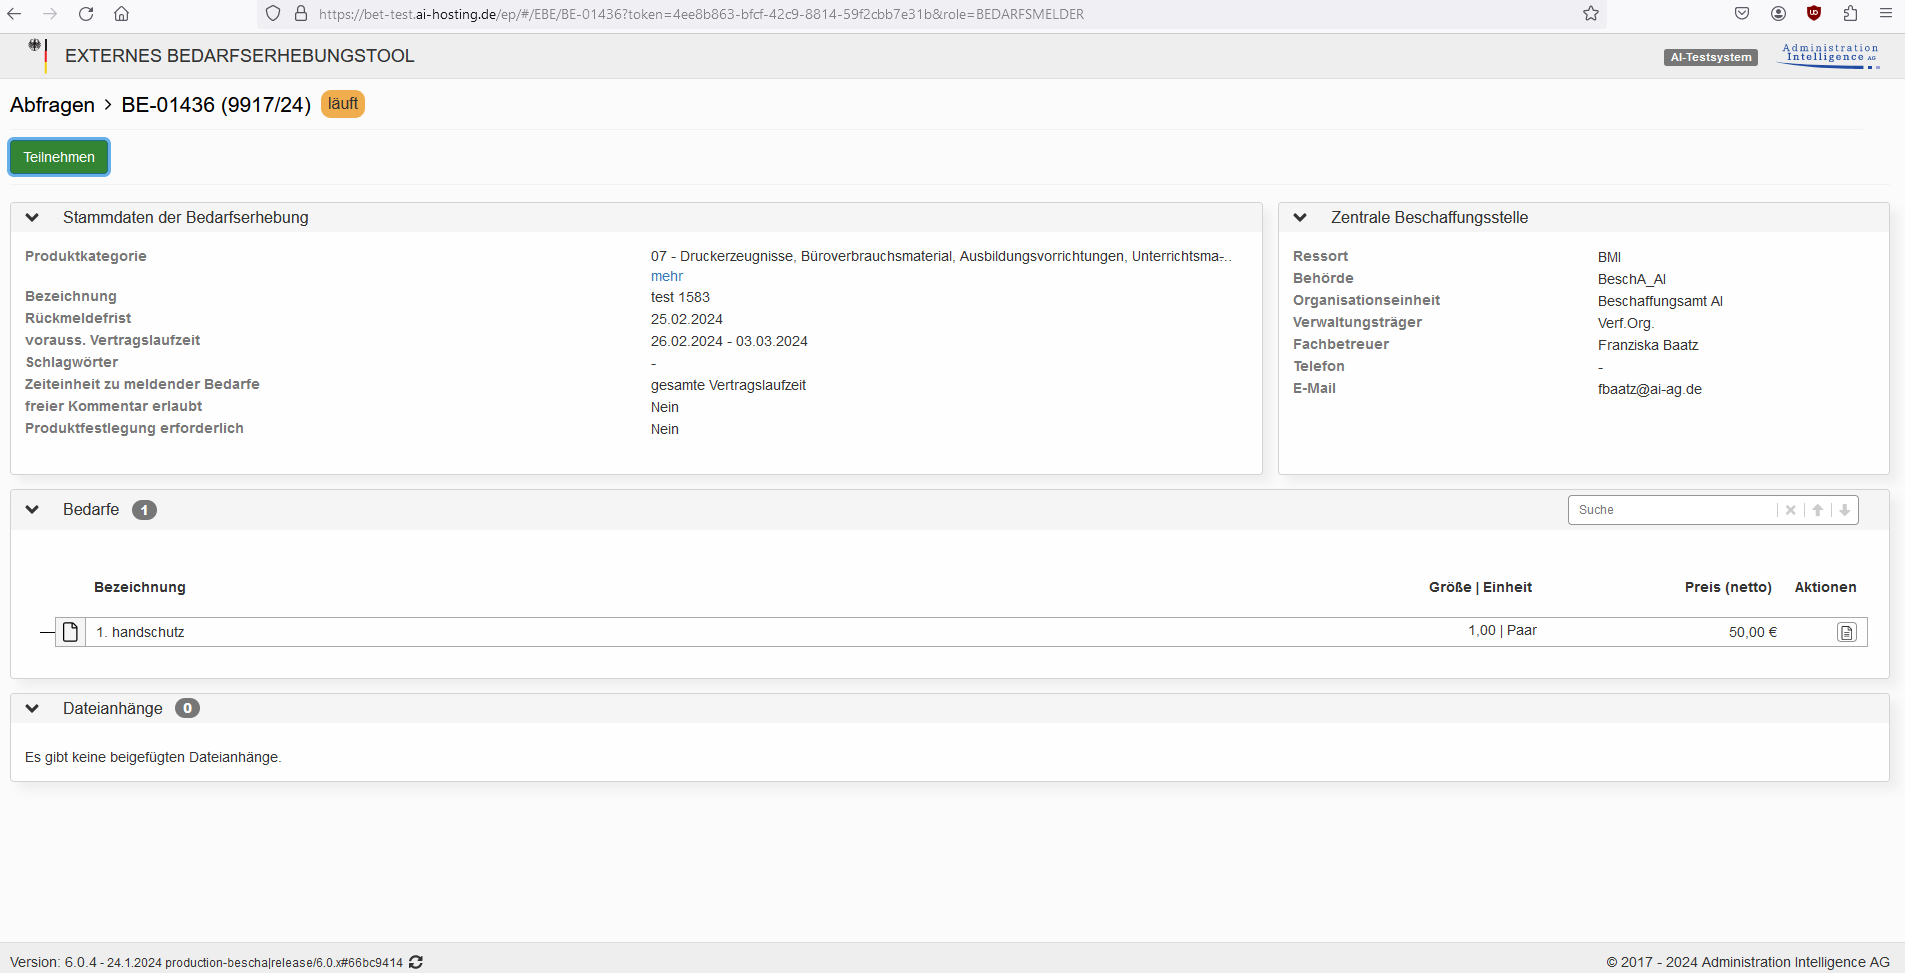
Task: Collapse Zentrale Beschaffungsstelle panel
Action: pyautogui.click(x=1300, y=217)
